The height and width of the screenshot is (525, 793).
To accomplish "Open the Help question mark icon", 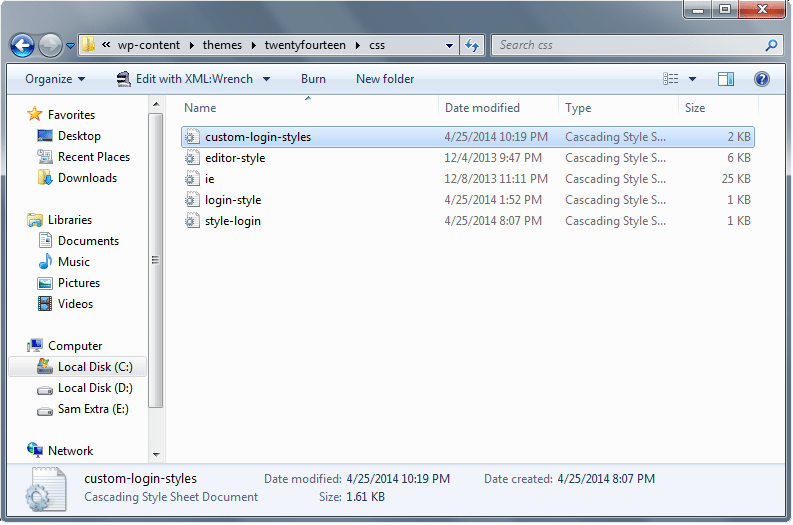I will click(761, 79).
